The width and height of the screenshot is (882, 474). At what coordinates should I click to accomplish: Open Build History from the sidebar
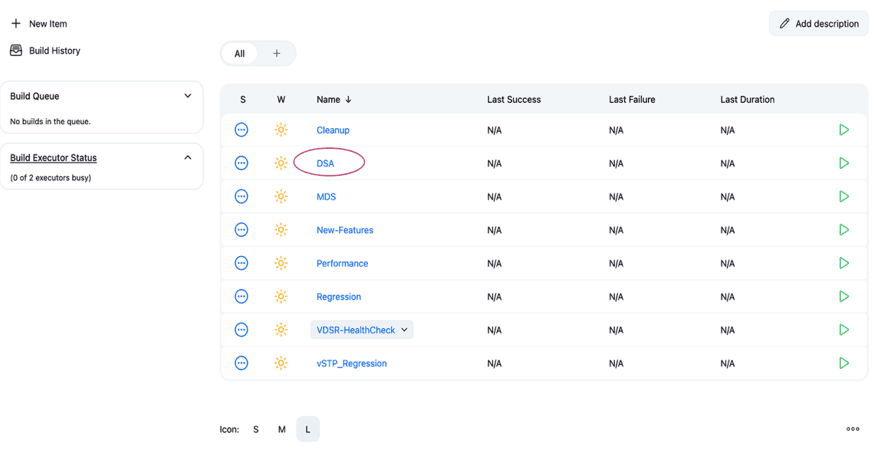54,50
